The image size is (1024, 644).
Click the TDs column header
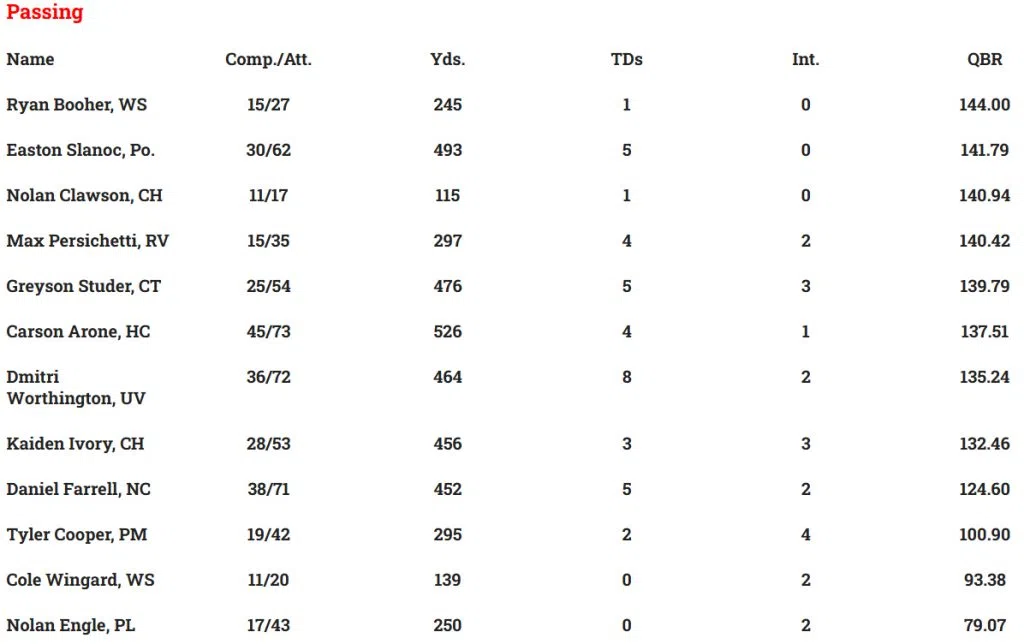(626, 59)
